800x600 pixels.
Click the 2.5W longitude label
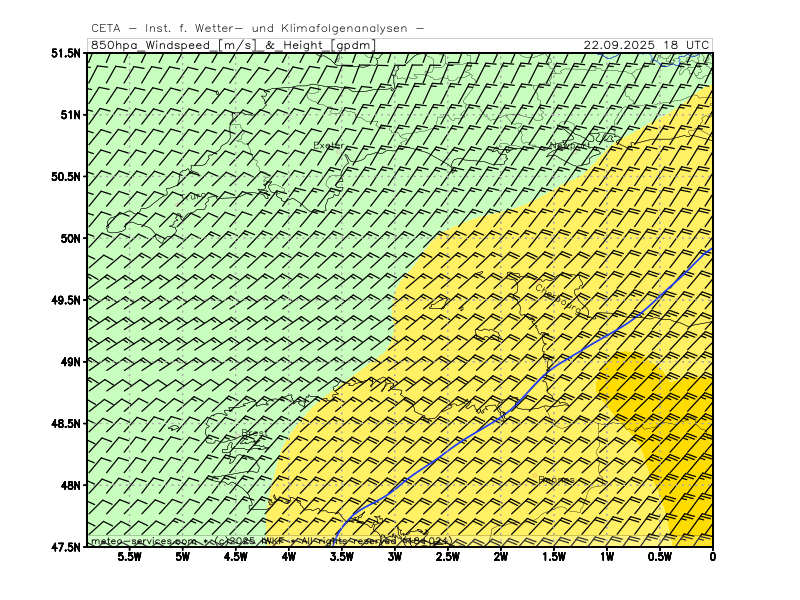click(448, 557)
